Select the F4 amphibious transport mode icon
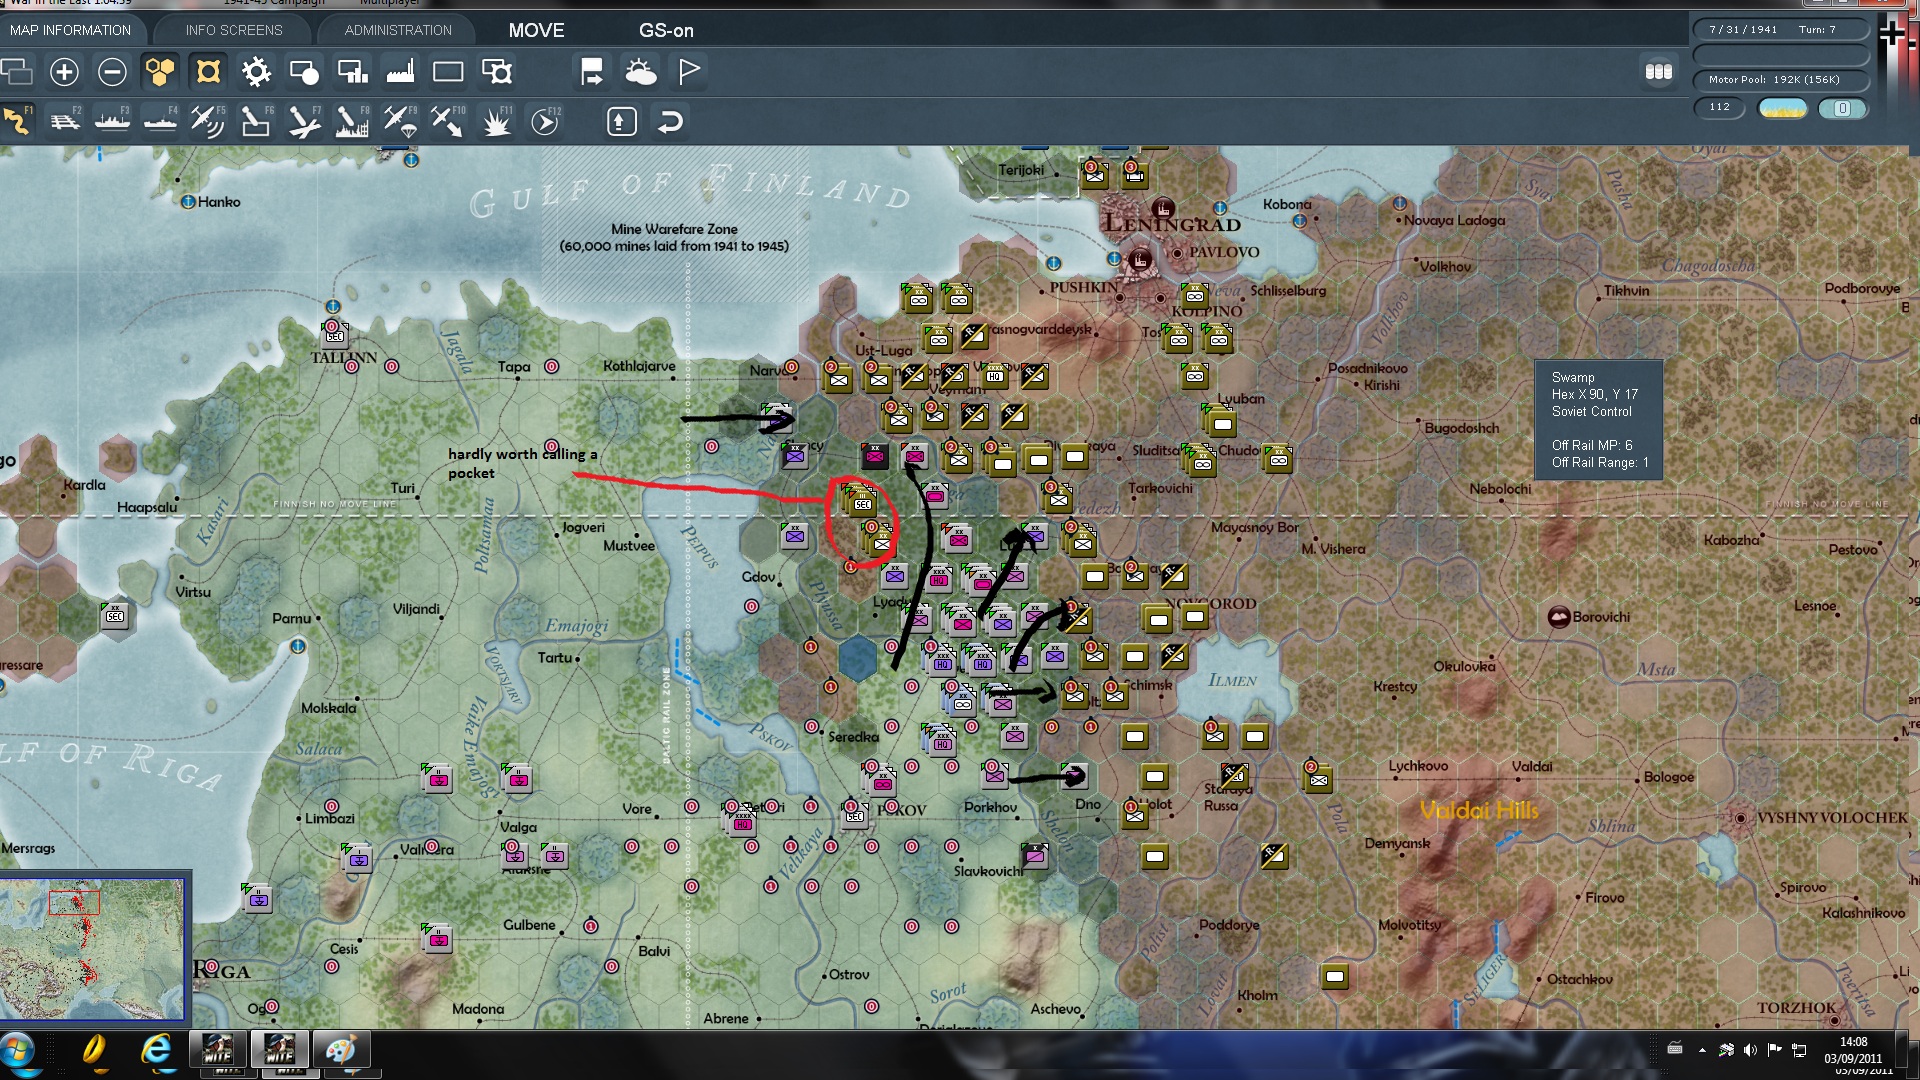 160,122
